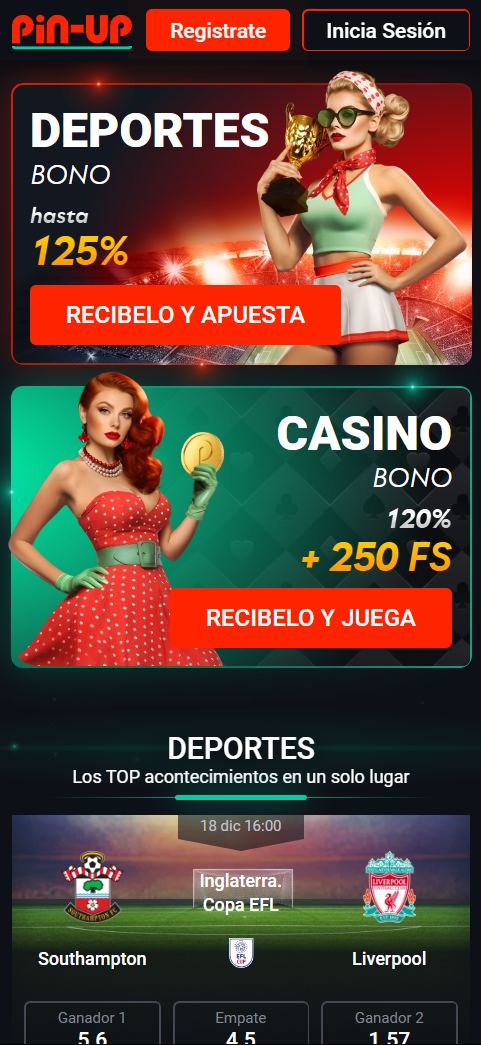Click the Inglaterra. Copa EFL label
Viewport: 481px width, 1045px height.
(241, 893)
